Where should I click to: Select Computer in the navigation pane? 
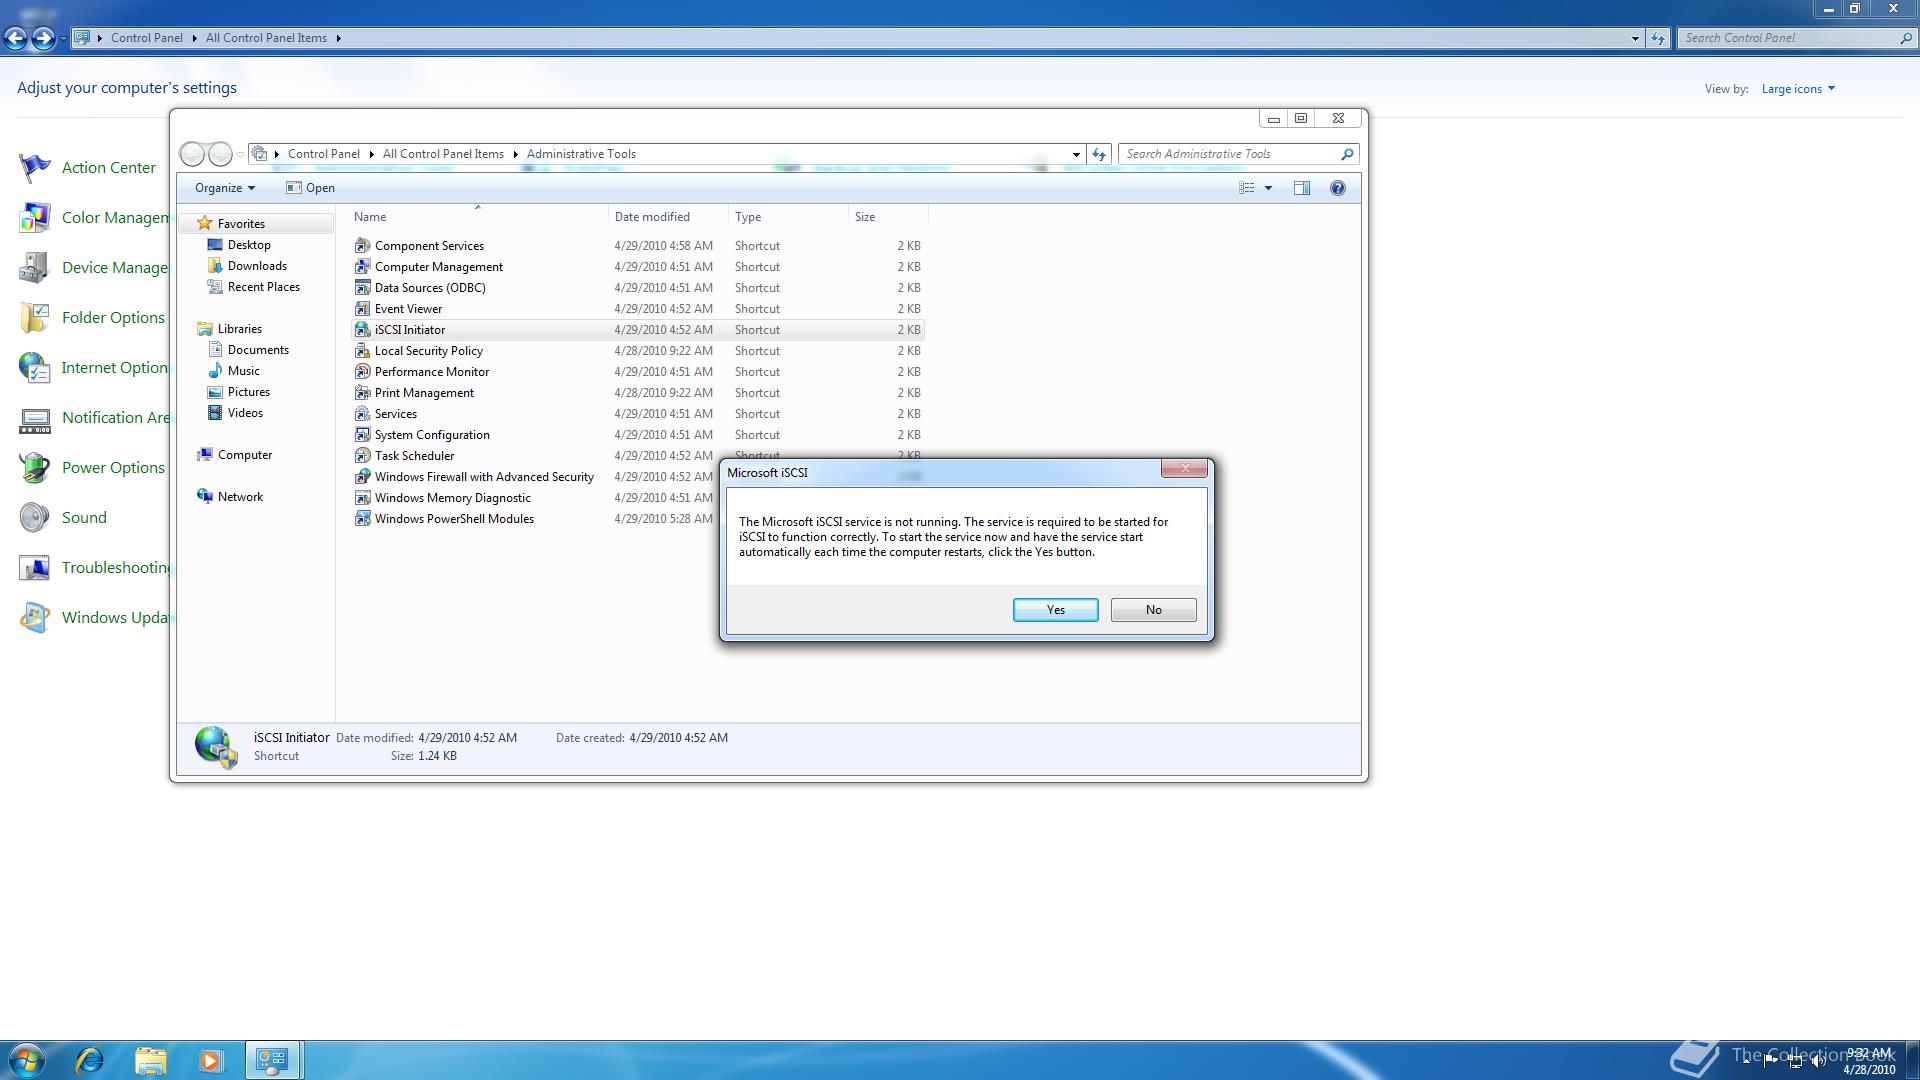pyautogui.click(x=244, y=455)
